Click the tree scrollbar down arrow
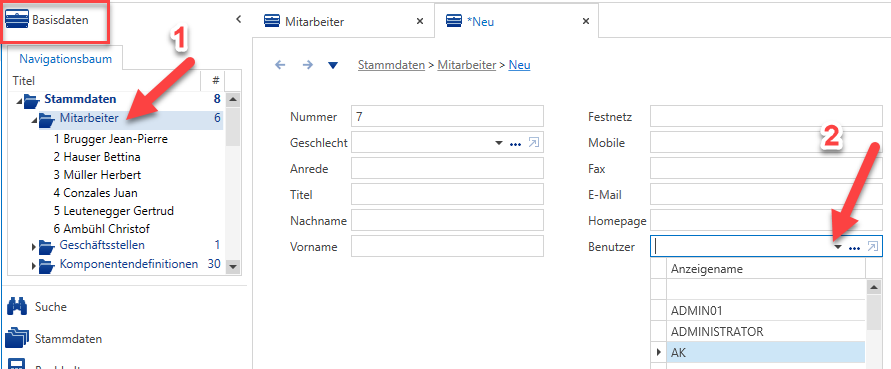Image resolution: width=891 pixels, height=369 pixels. [x=232, y=266]
